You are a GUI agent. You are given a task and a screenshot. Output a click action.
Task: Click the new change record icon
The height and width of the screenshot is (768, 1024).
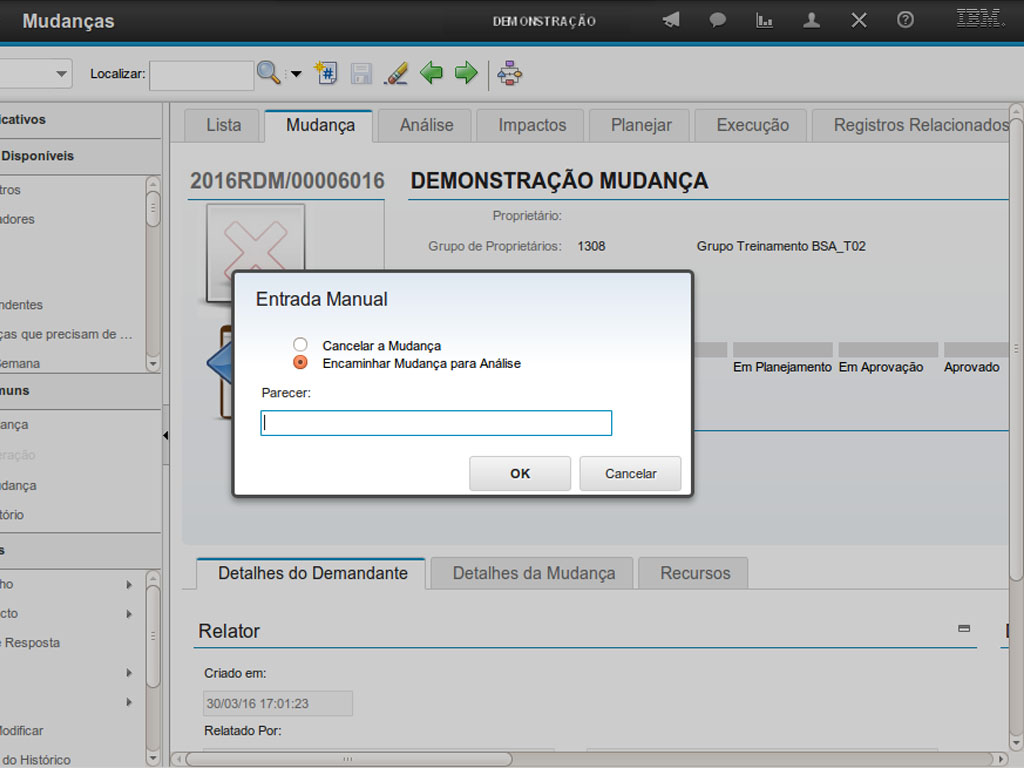(x=326, y=73)
